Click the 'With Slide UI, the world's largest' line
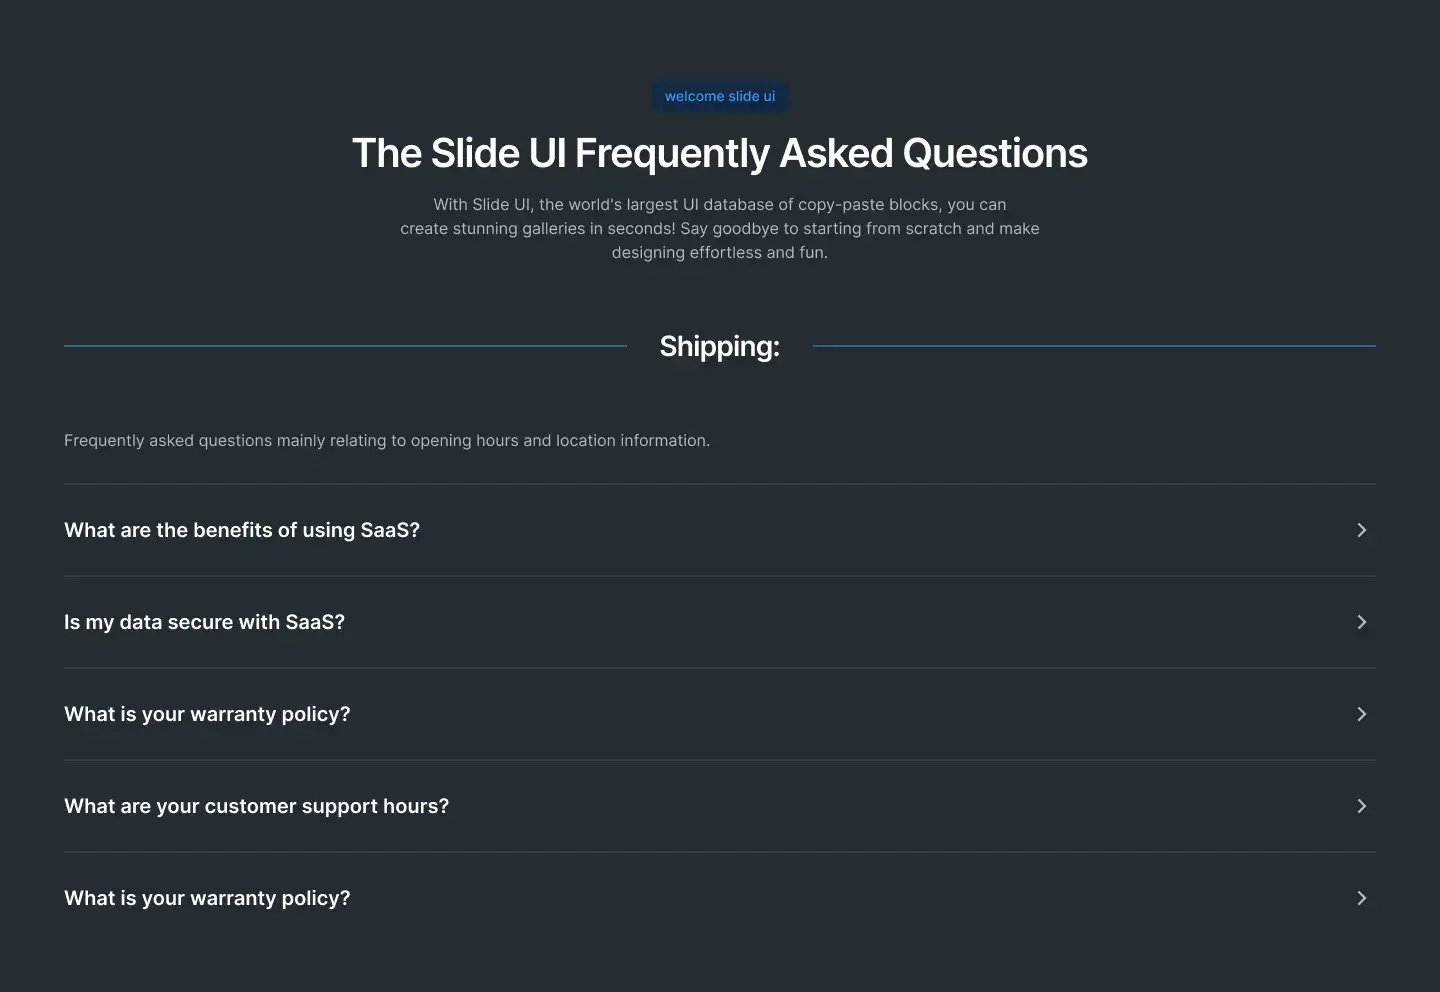Image resolution: width=1440 pixels, height=992 pixels. pos(720,204)
